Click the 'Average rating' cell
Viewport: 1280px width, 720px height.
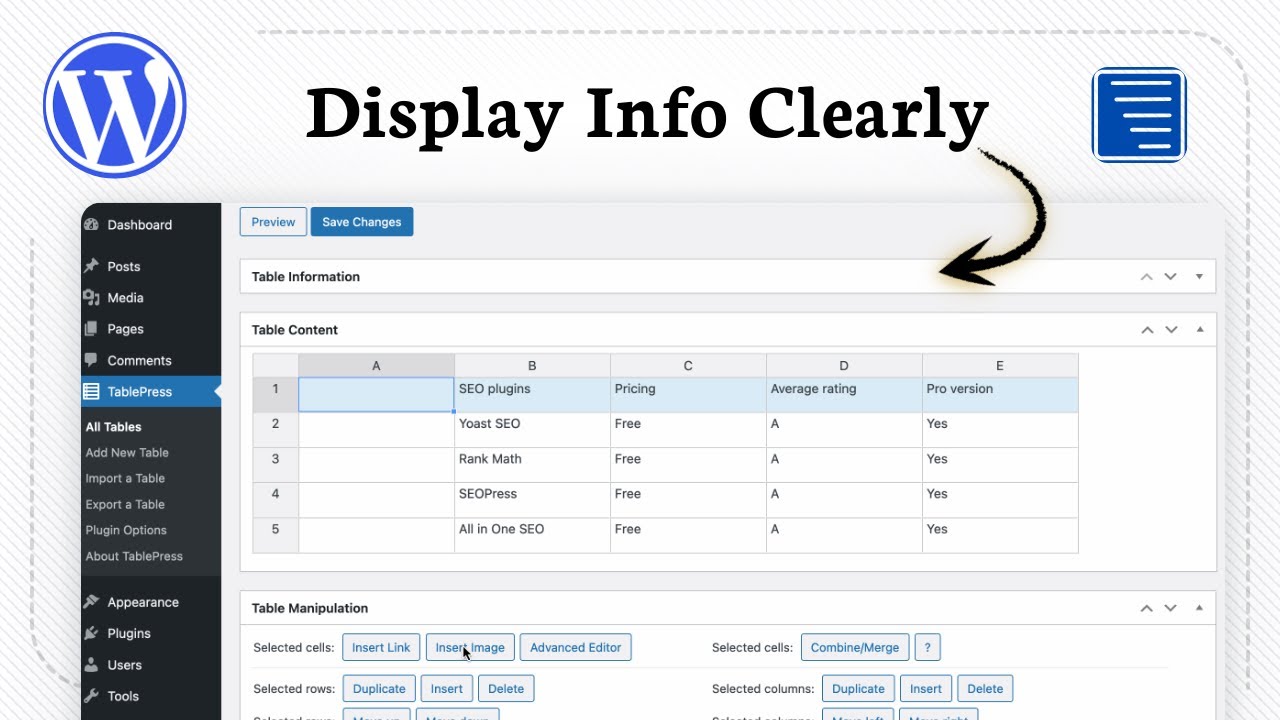click(x=844, y=395)
